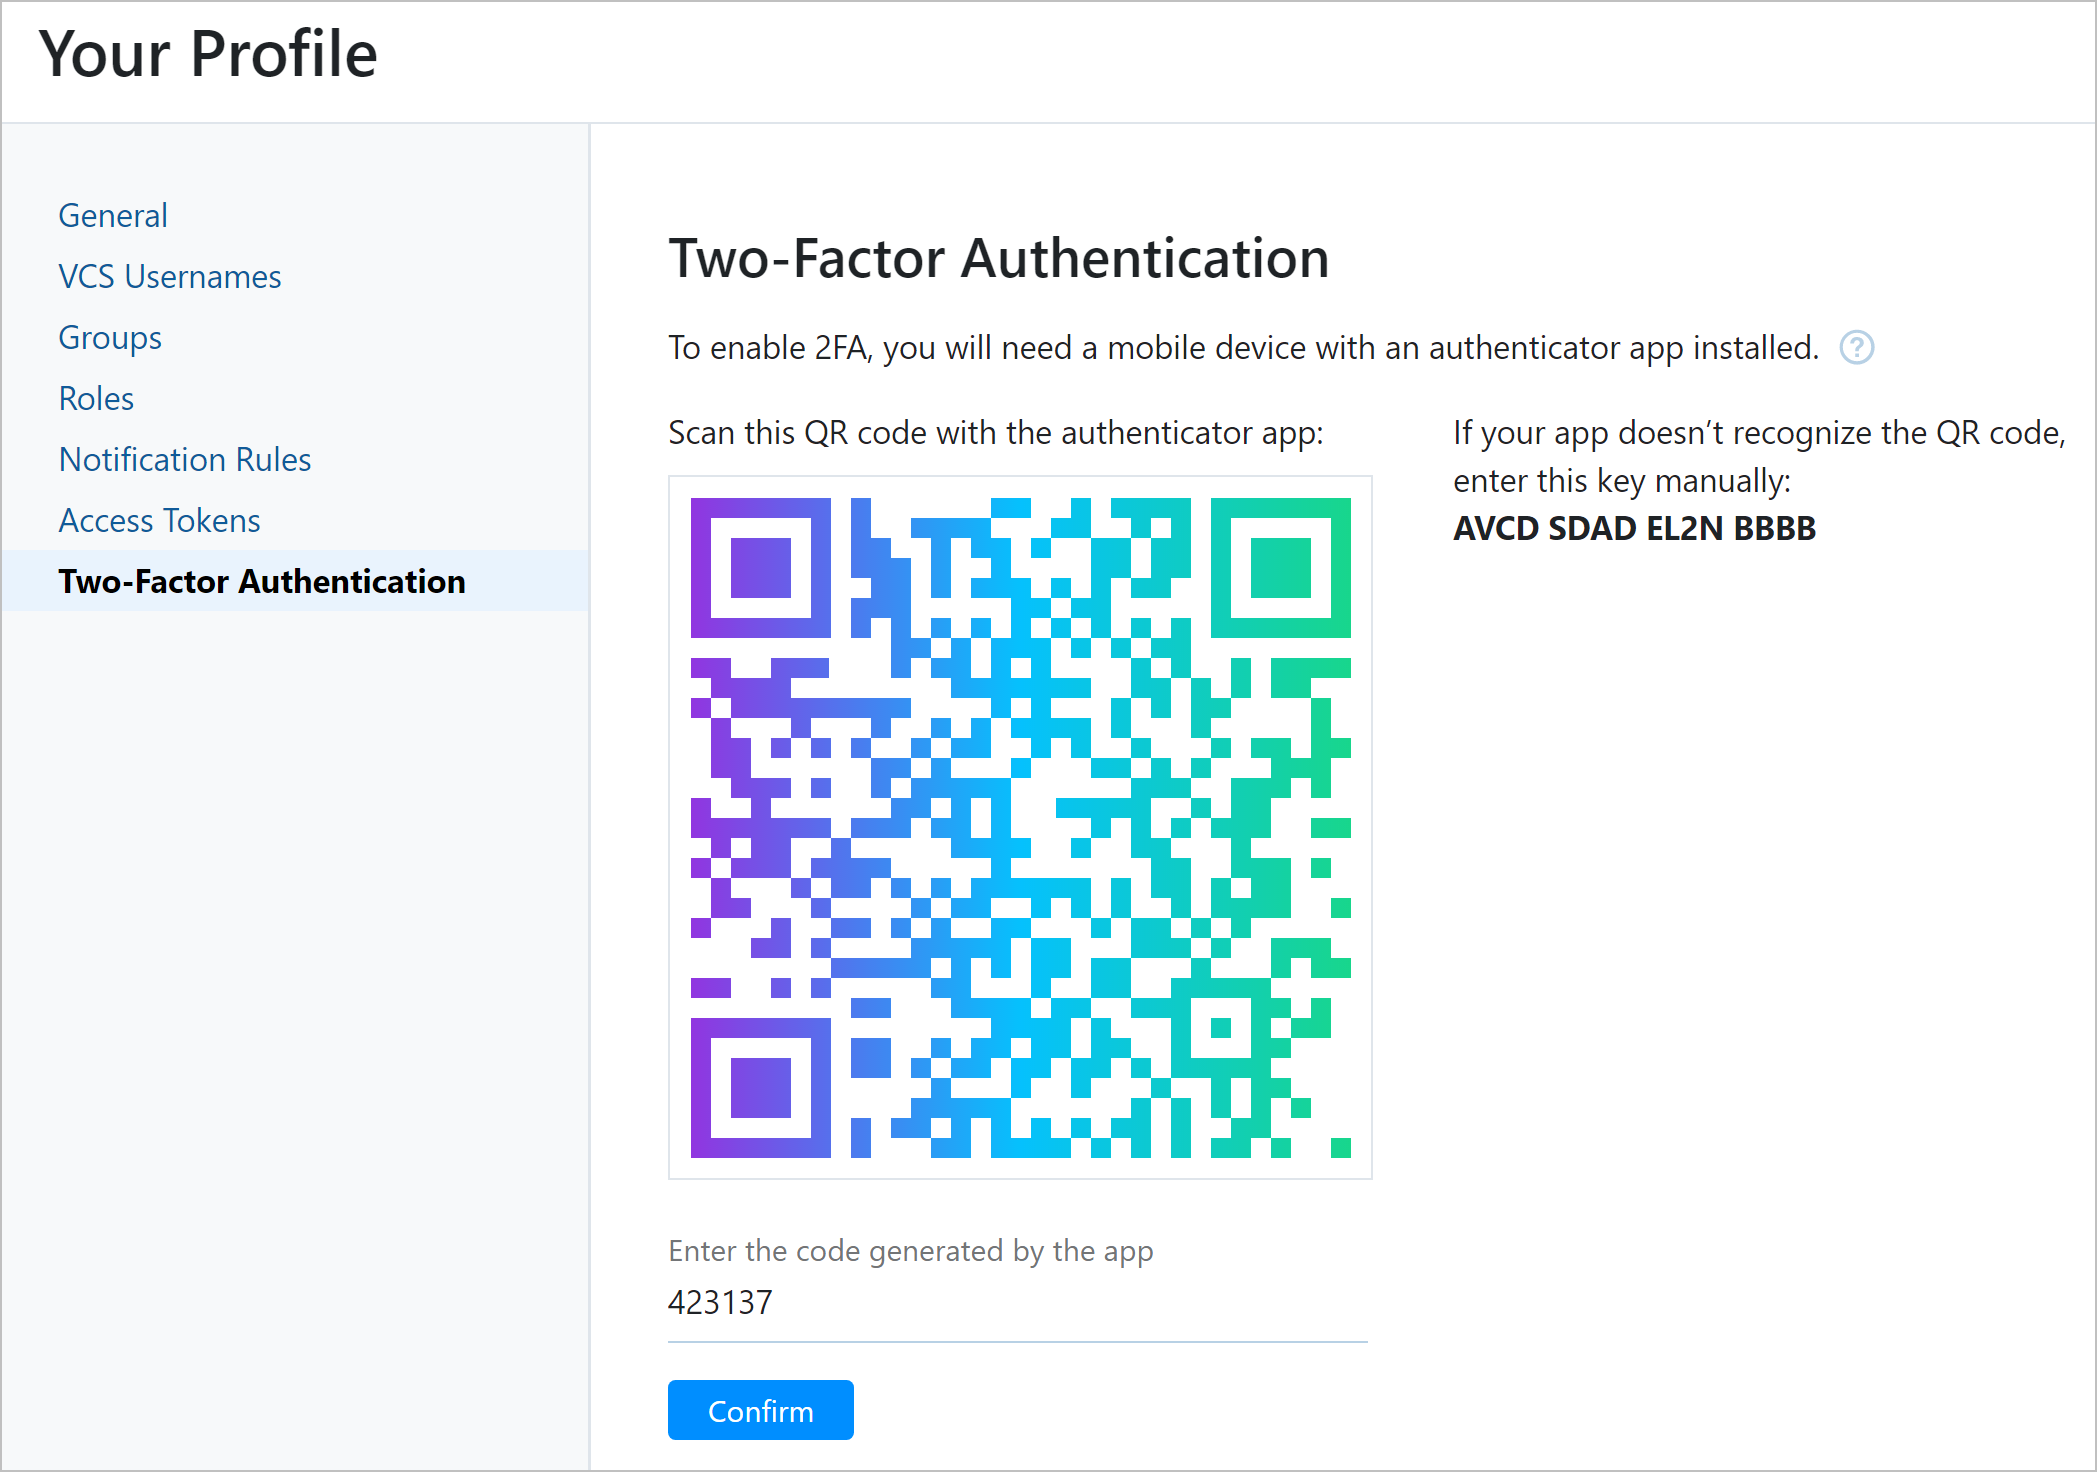Select the manual key AVCD SDAD EL2N BBBB
The width and height of the screenshot is (2097, 1472).
click(x=1634, y=528)
